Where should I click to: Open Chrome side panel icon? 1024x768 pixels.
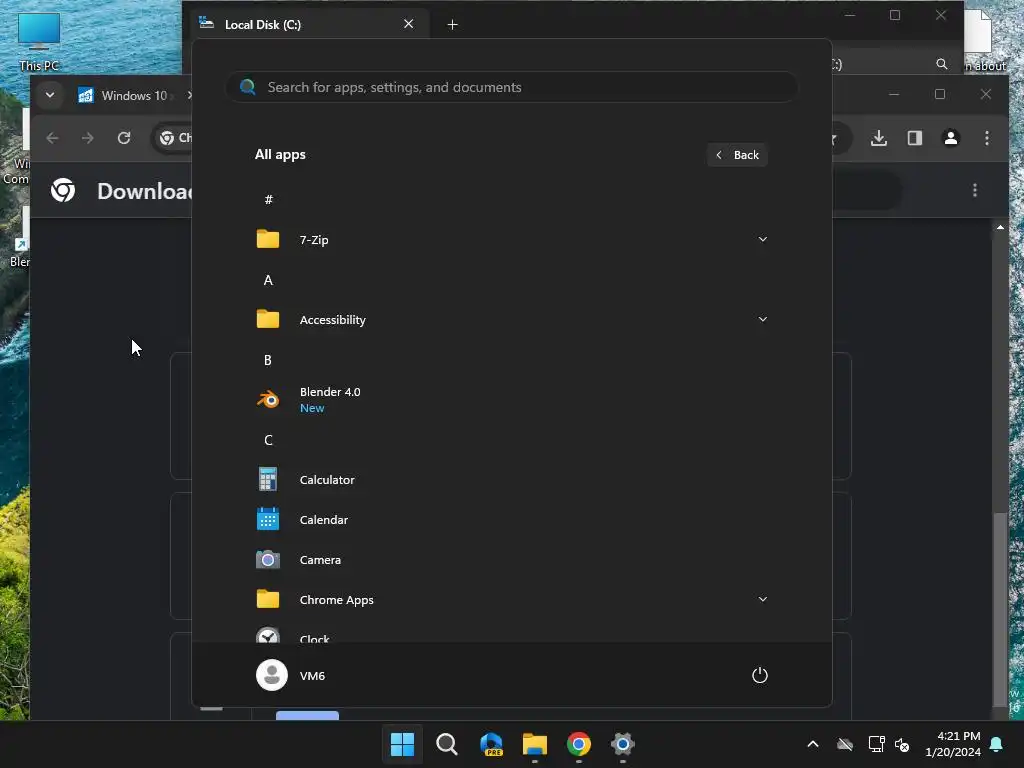(915, 138)
